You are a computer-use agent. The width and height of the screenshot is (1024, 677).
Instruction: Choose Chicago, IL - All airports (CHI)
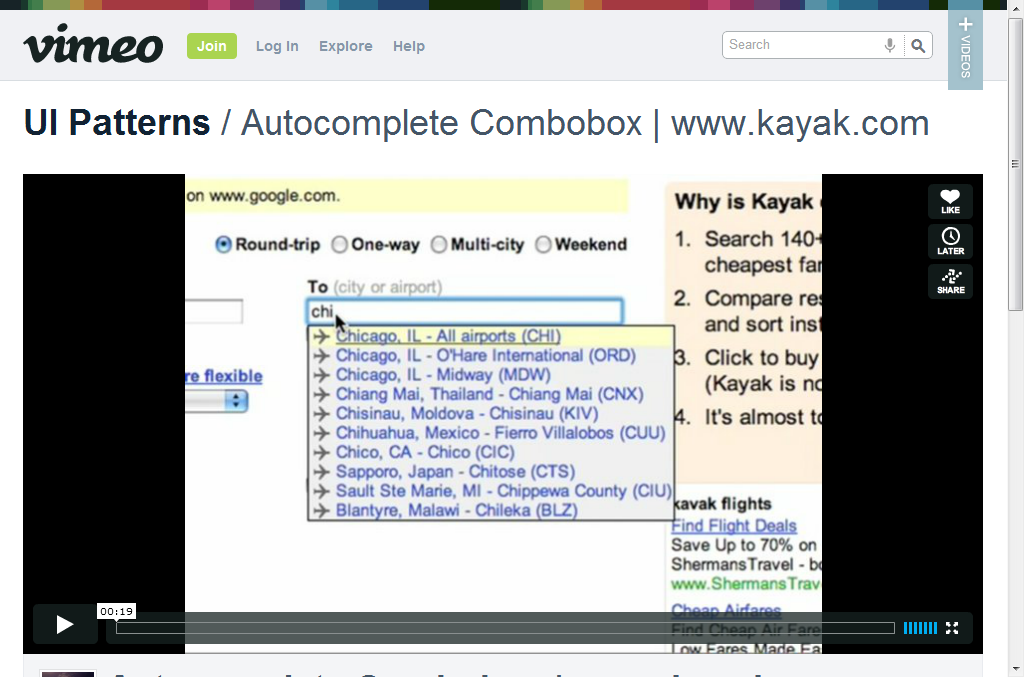point(490,336)
